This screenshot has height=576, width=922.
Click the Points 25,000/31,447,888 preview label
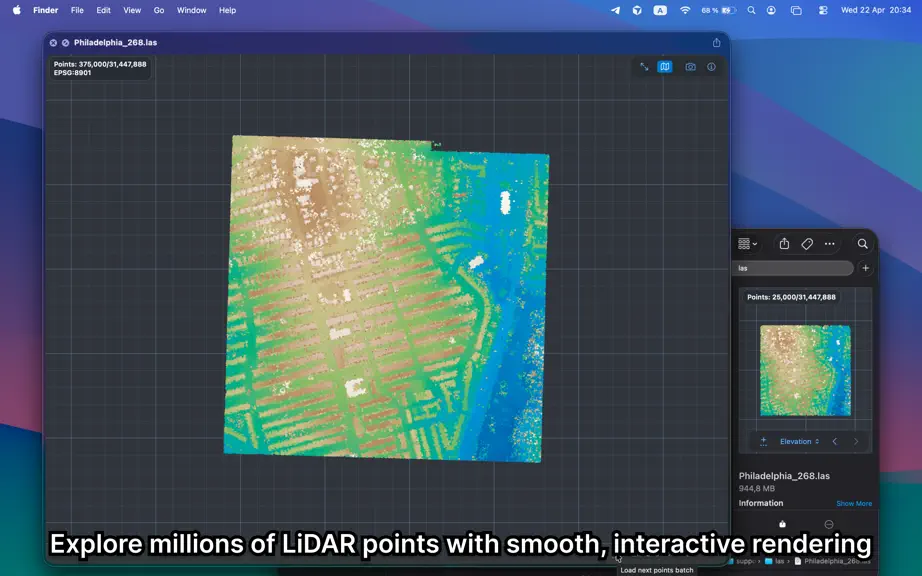tap(791, 297)
